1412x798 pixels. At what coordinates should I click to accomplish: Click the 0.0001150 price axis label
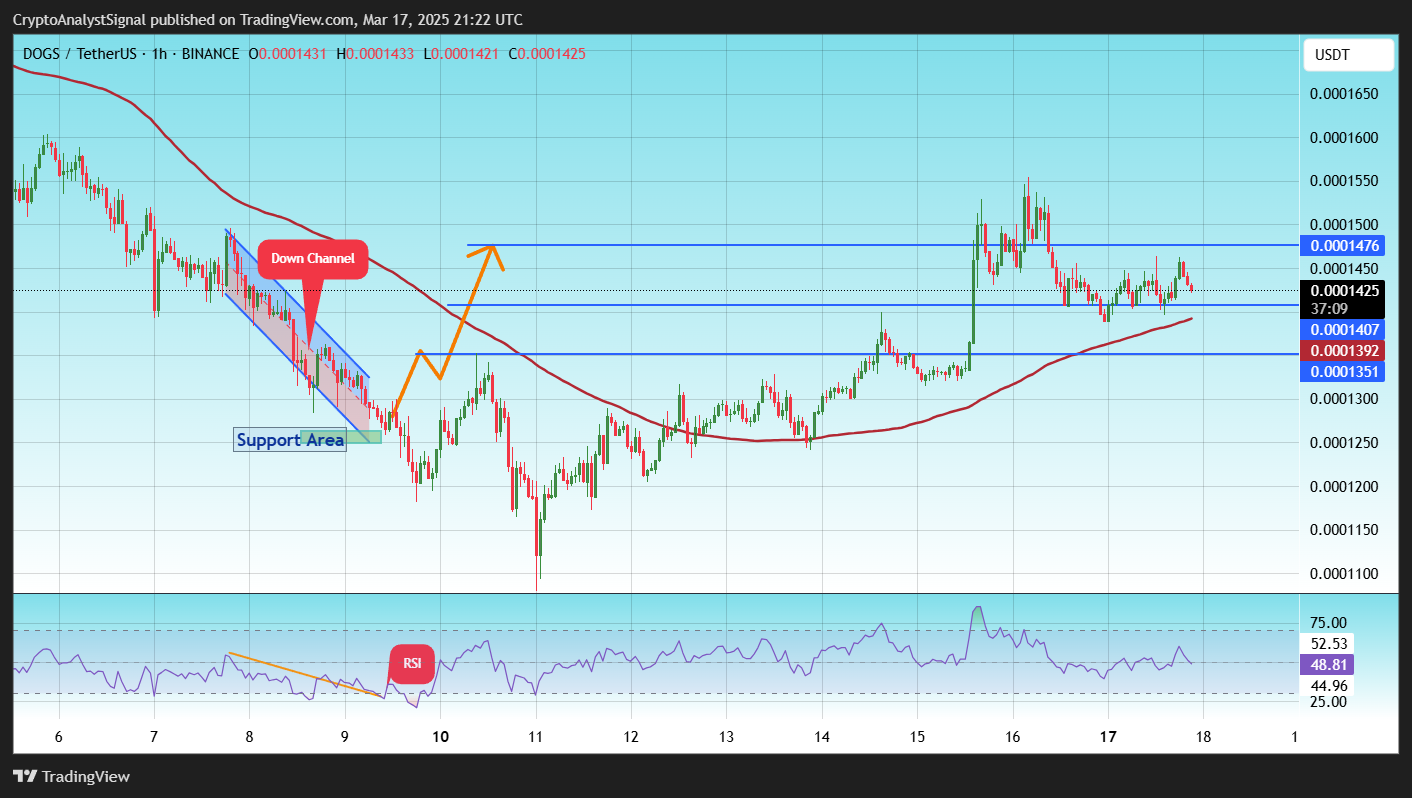1345,530
